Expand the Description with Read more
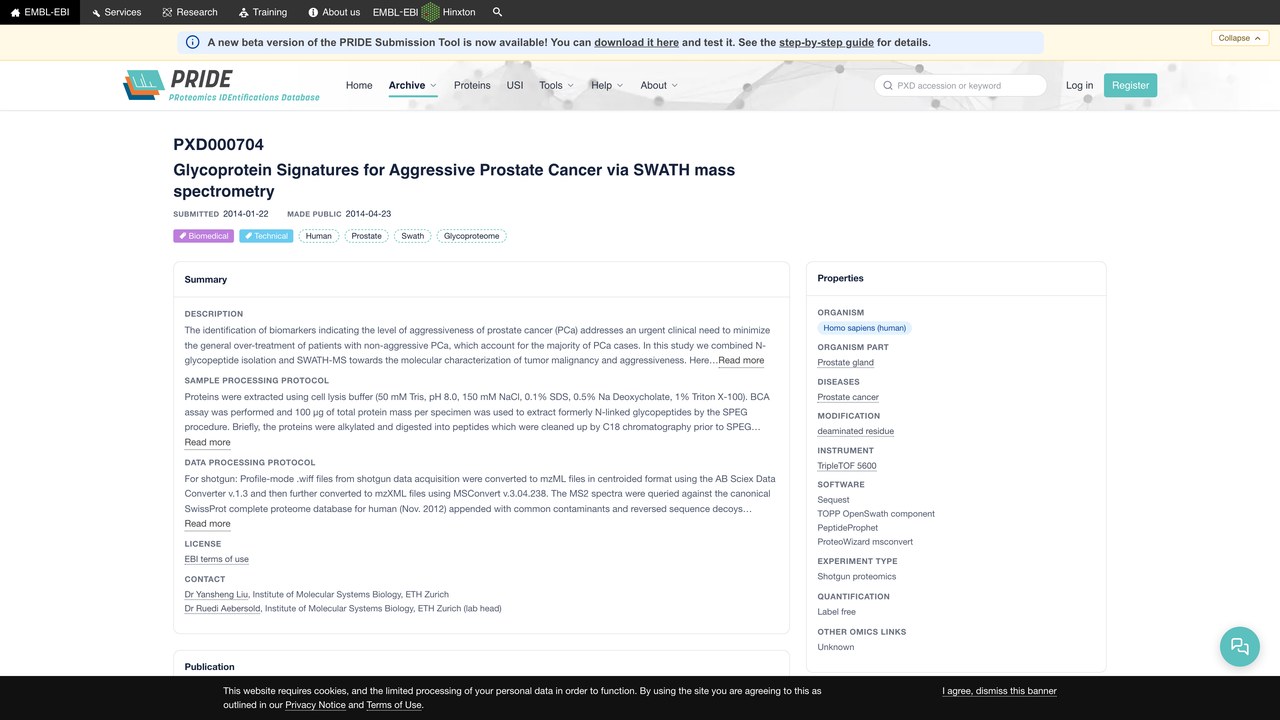Viewport: 1280px width, 720px height. pyautogui.click(x=741, y=360)
